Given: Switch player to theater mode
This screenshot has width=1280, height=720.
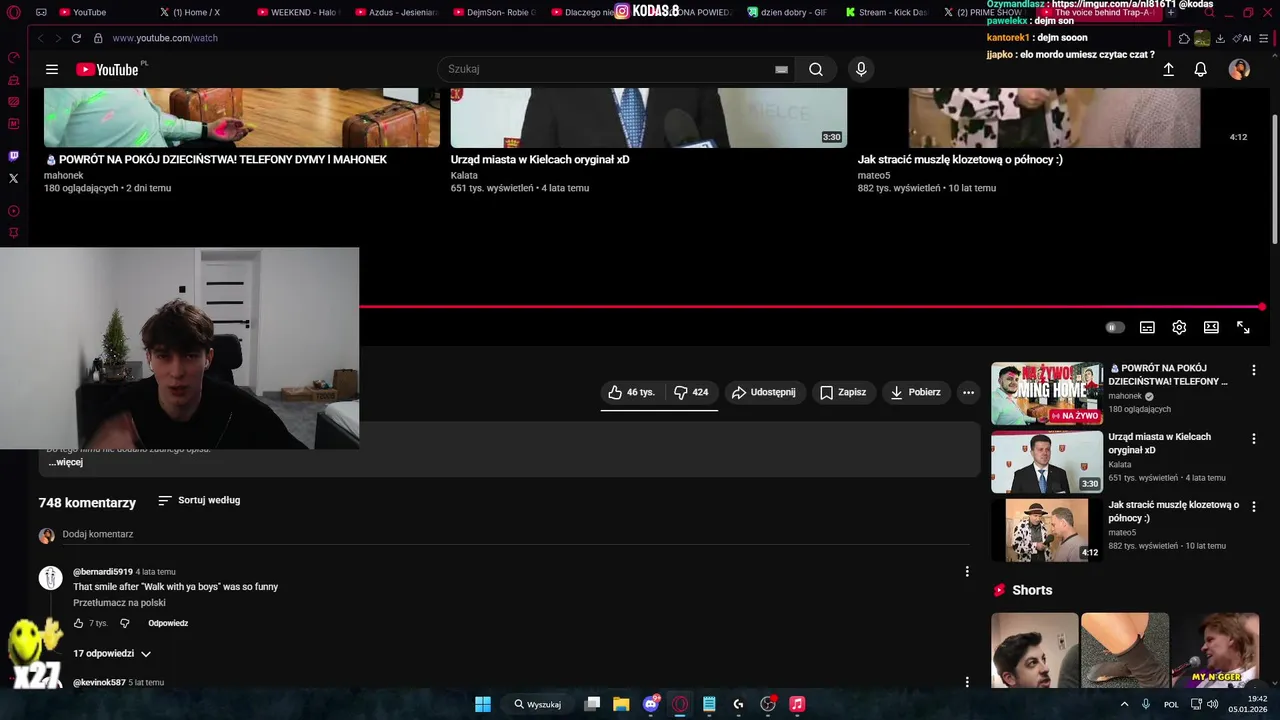Looking at the screenshot, I should (x=1211, y=327).
